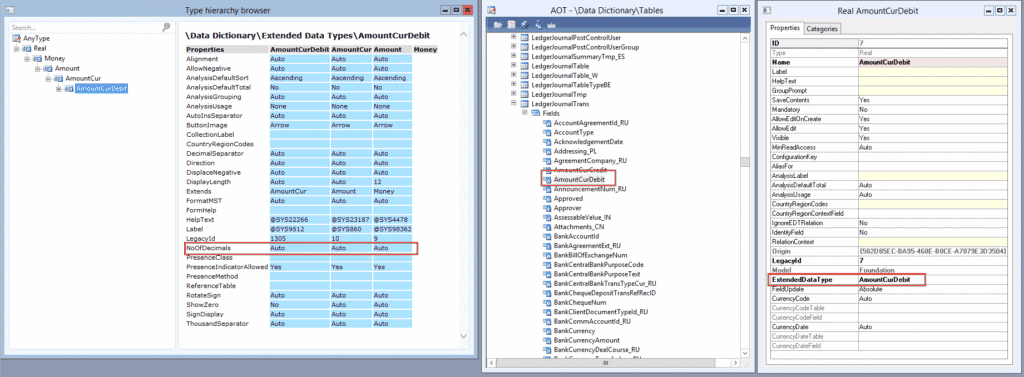This screenshot has height=377, width=1024.
Task: Select the AnnouncementNum_RU field in AOT
Action: pos(590,188)
